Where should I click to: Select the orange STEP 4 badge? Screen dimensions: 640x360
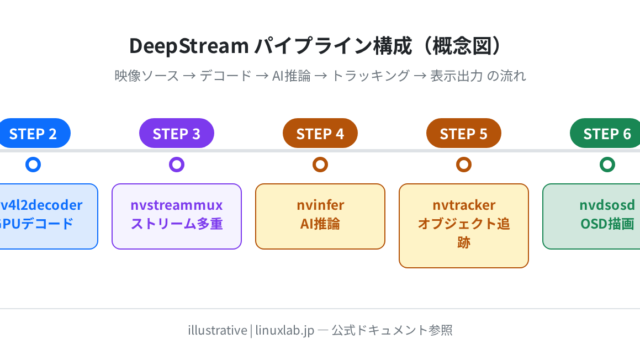tap(320, 133)
